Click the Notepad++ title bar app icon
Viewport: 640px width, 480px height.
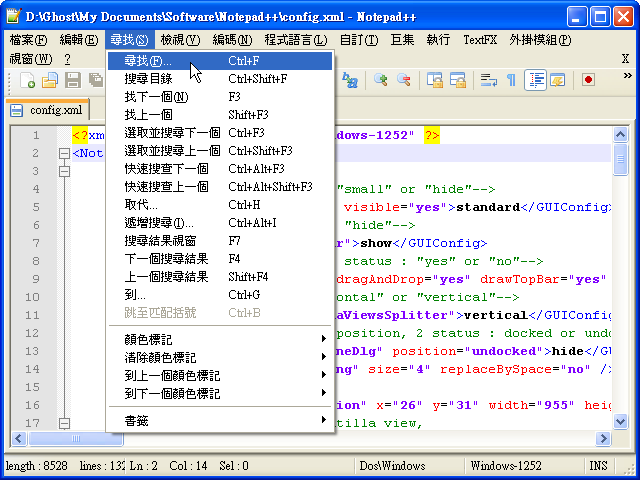pos(13,16)
